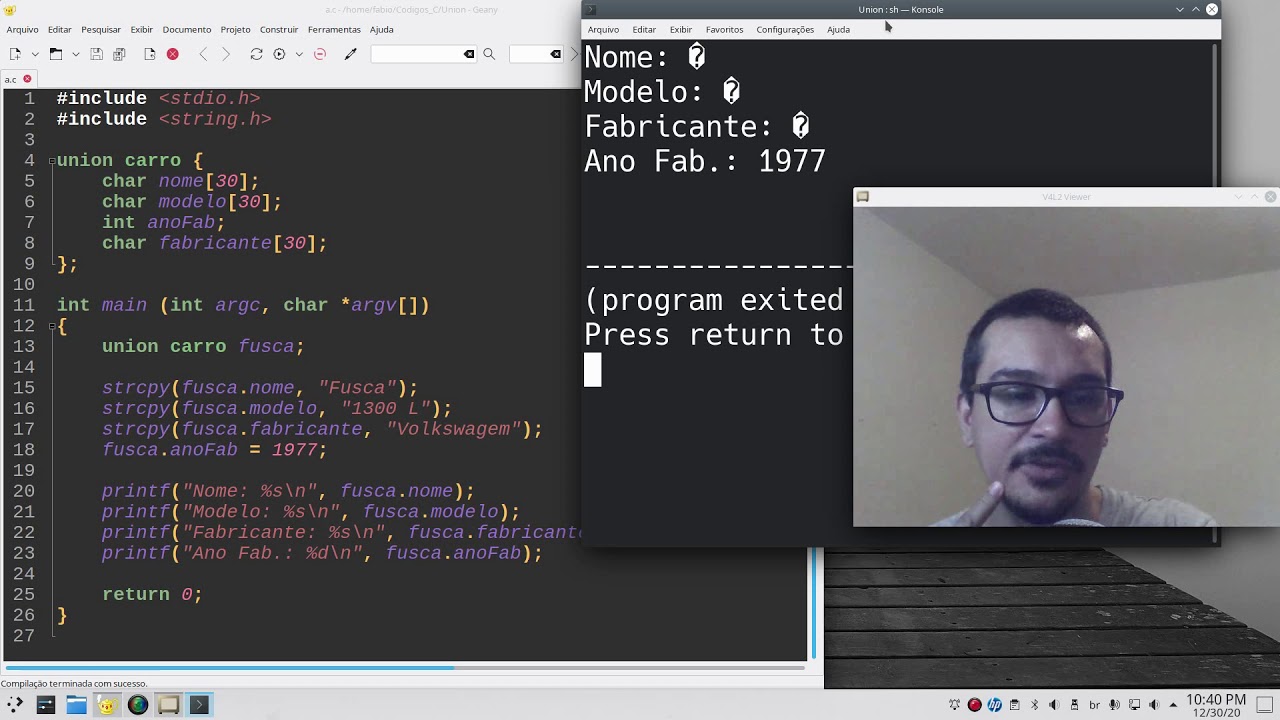Expand the new file dropdown arrow

point(35,54)
